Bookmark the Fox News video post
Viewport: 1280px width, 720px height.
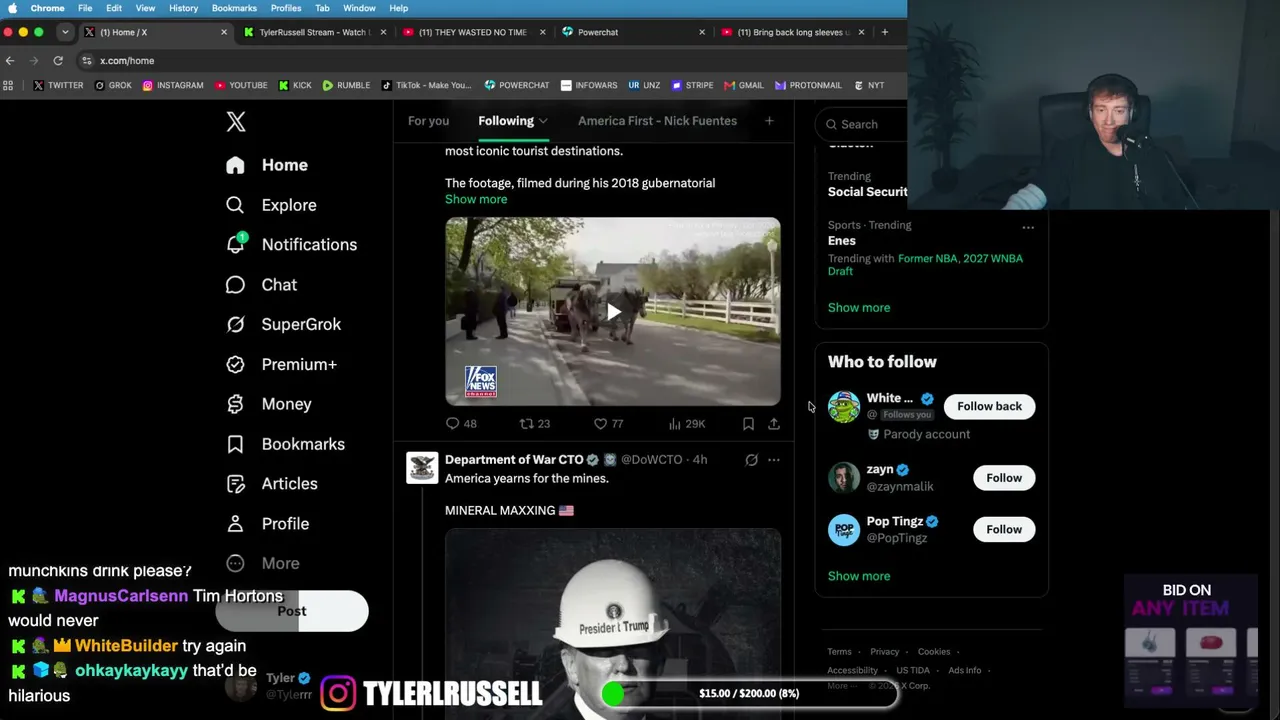pos(748,424)
